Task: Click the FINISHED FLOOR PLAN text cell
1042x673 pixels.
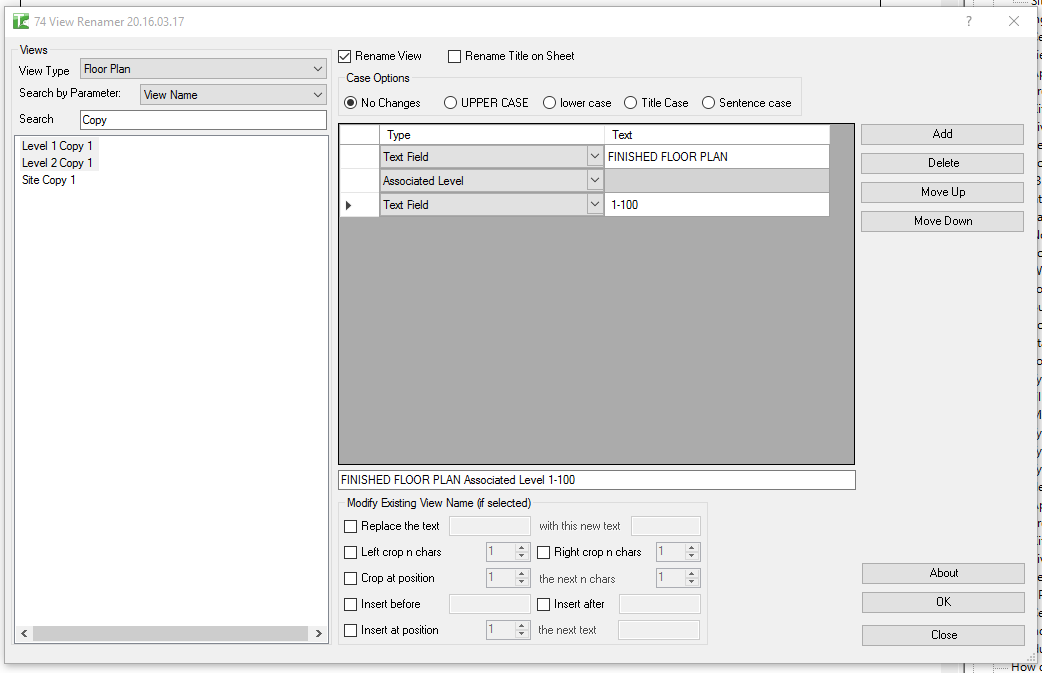Action: coord(716,157)
